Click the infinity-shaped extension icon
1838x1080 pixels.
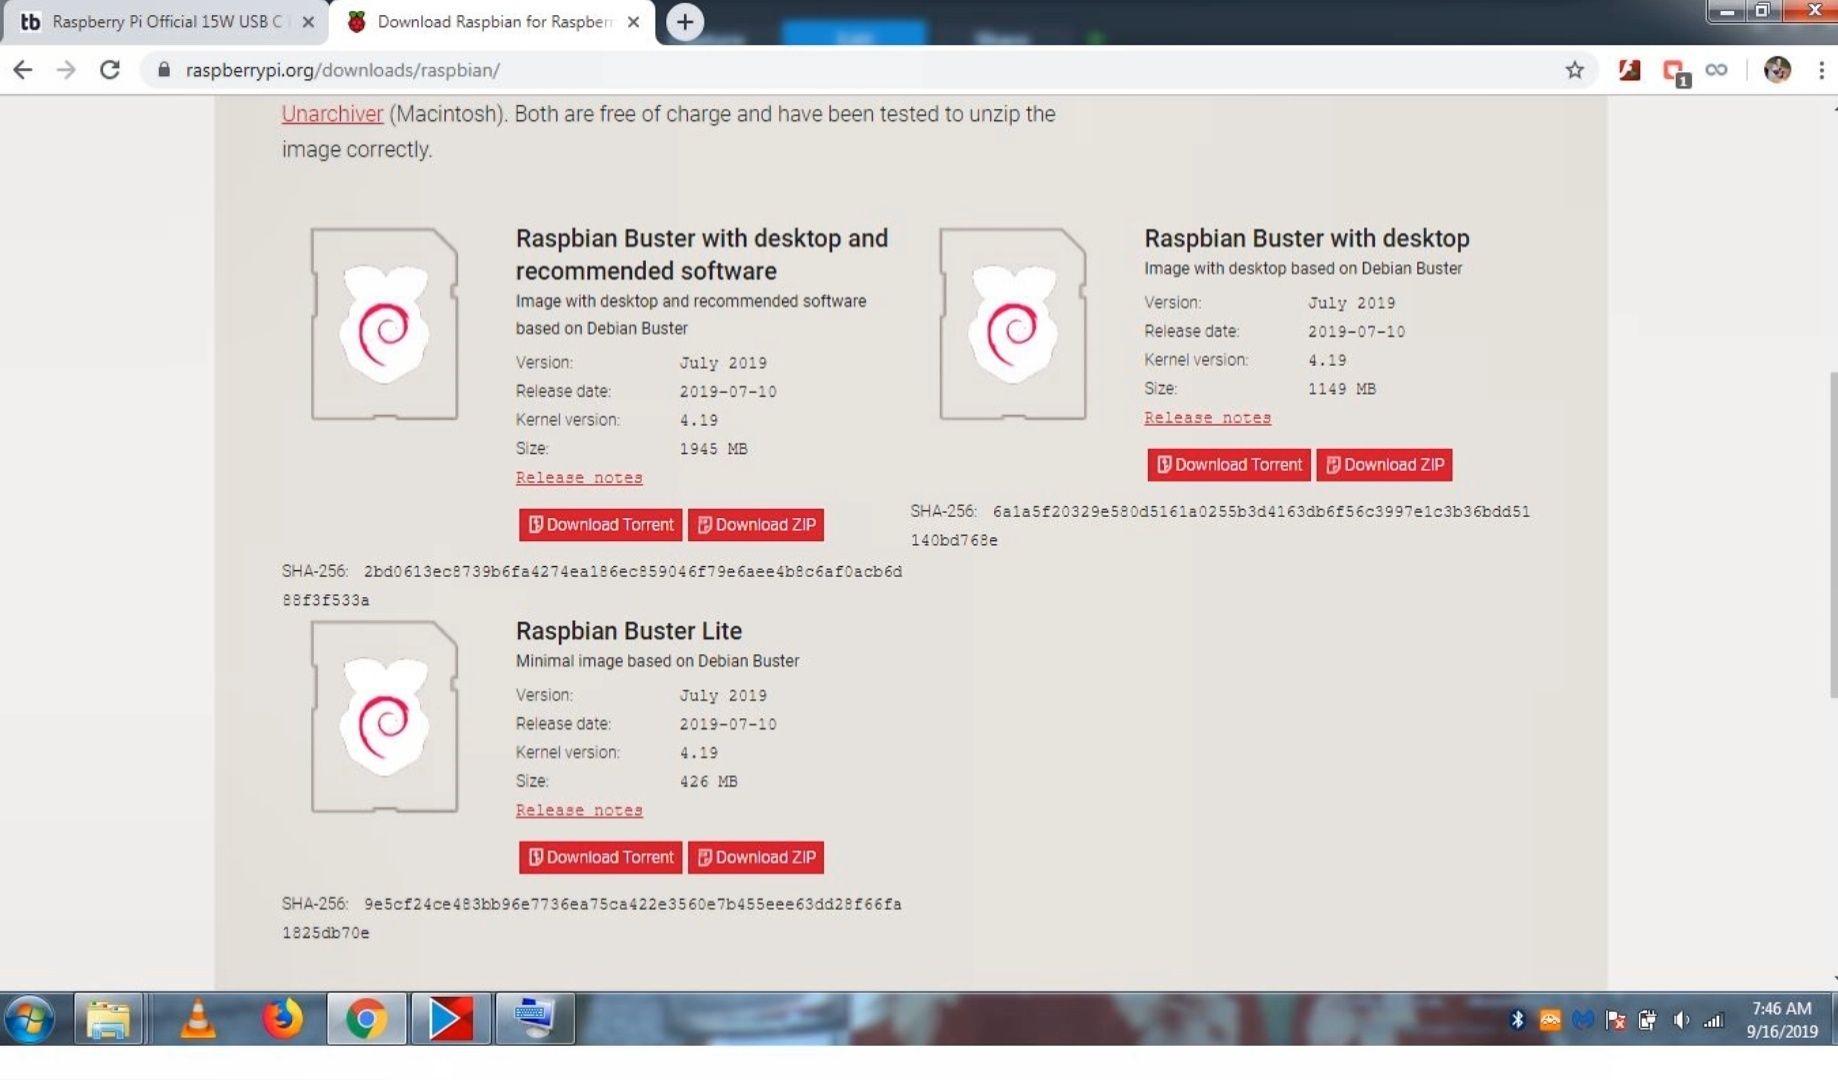(x=1717, y=69)
